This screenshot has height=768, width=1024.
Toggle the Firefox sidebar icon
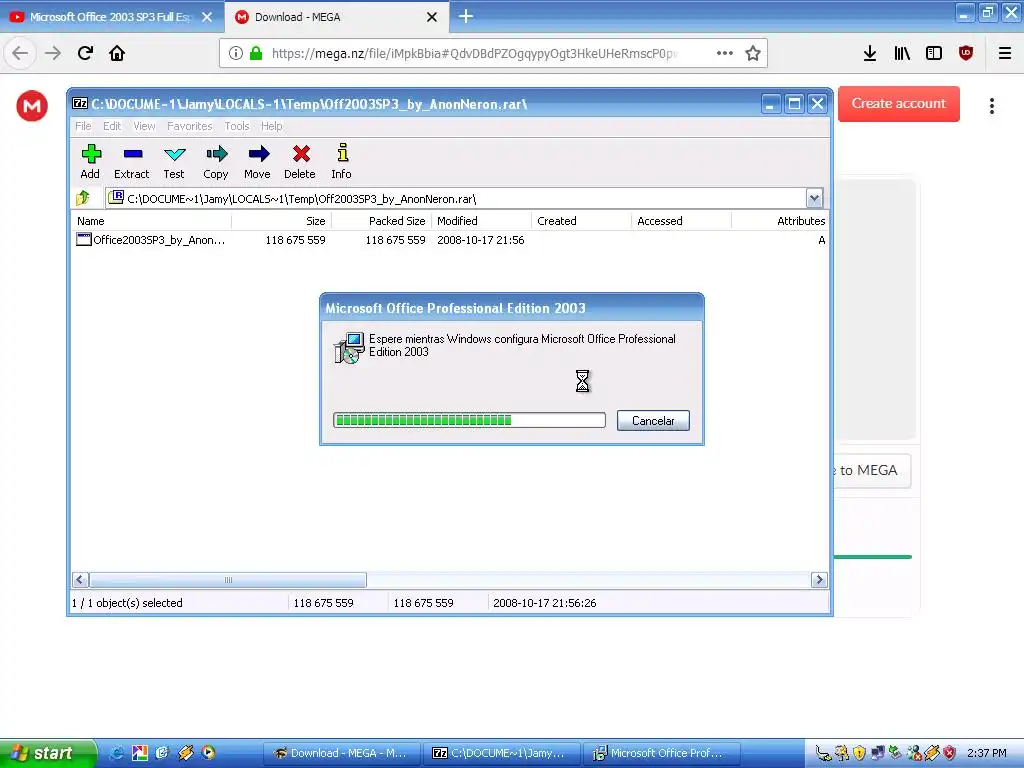pos(934,53)
